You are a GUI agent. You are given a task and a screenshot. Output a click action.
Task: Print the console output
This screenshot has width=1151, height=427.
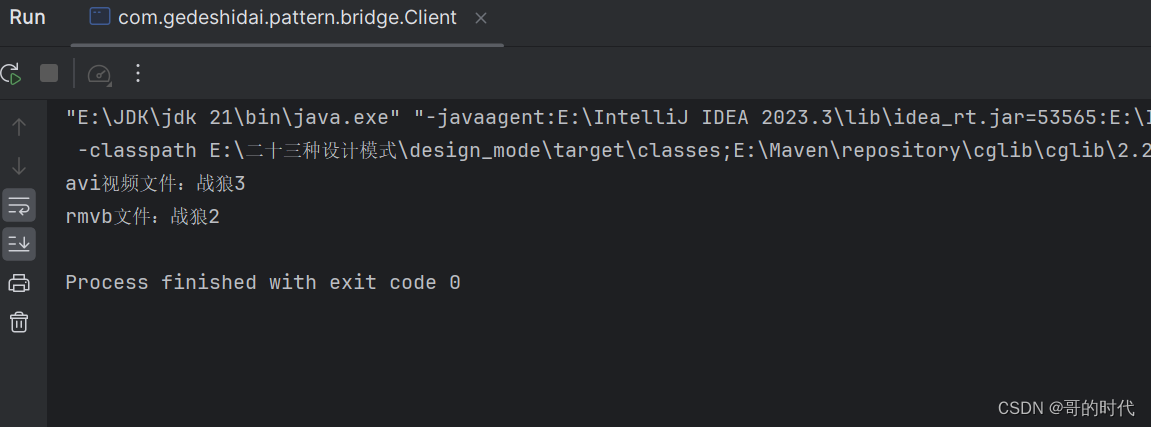tap(19, 283)
